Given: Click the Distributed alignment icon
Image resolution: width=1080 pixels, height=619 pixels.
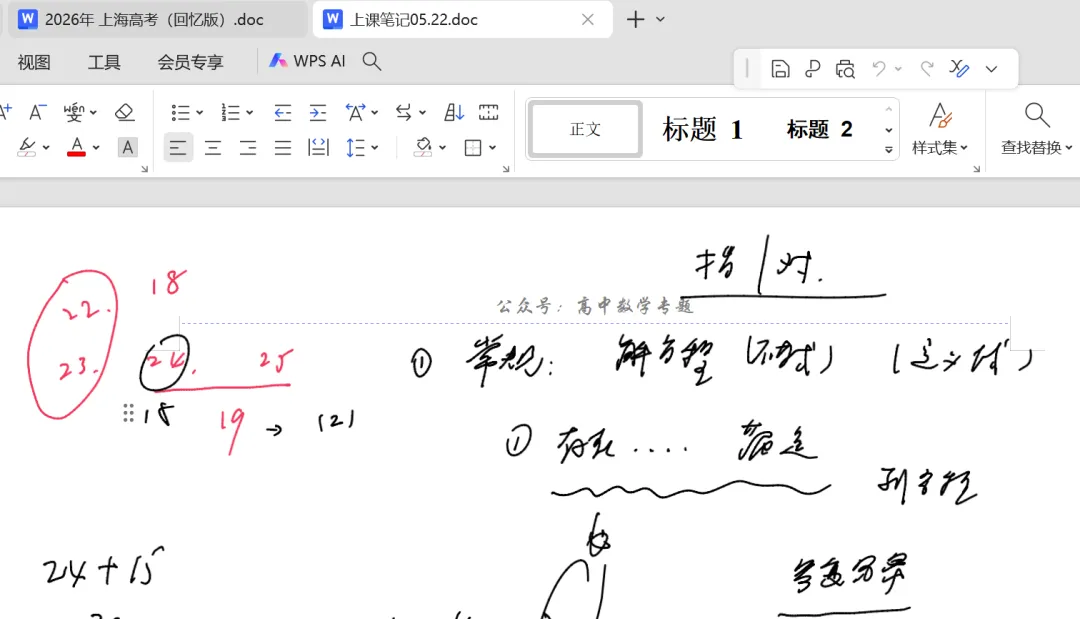Looking at the screenshot, I should (318, 147).
